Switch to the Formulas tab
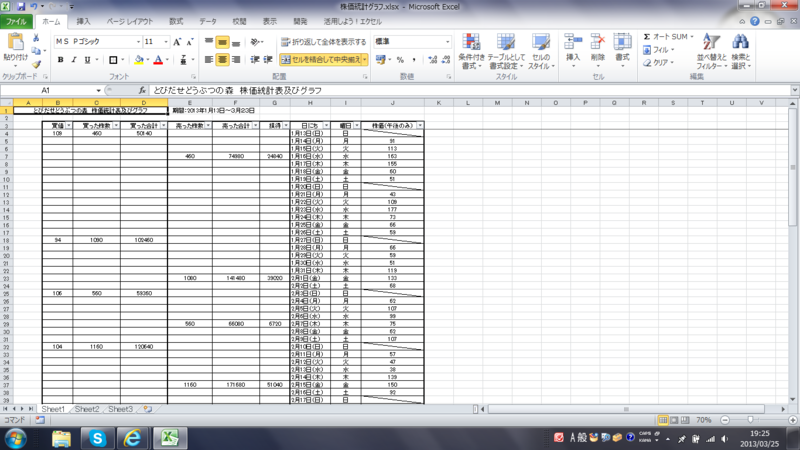800x450 pixels. point(176,21)
